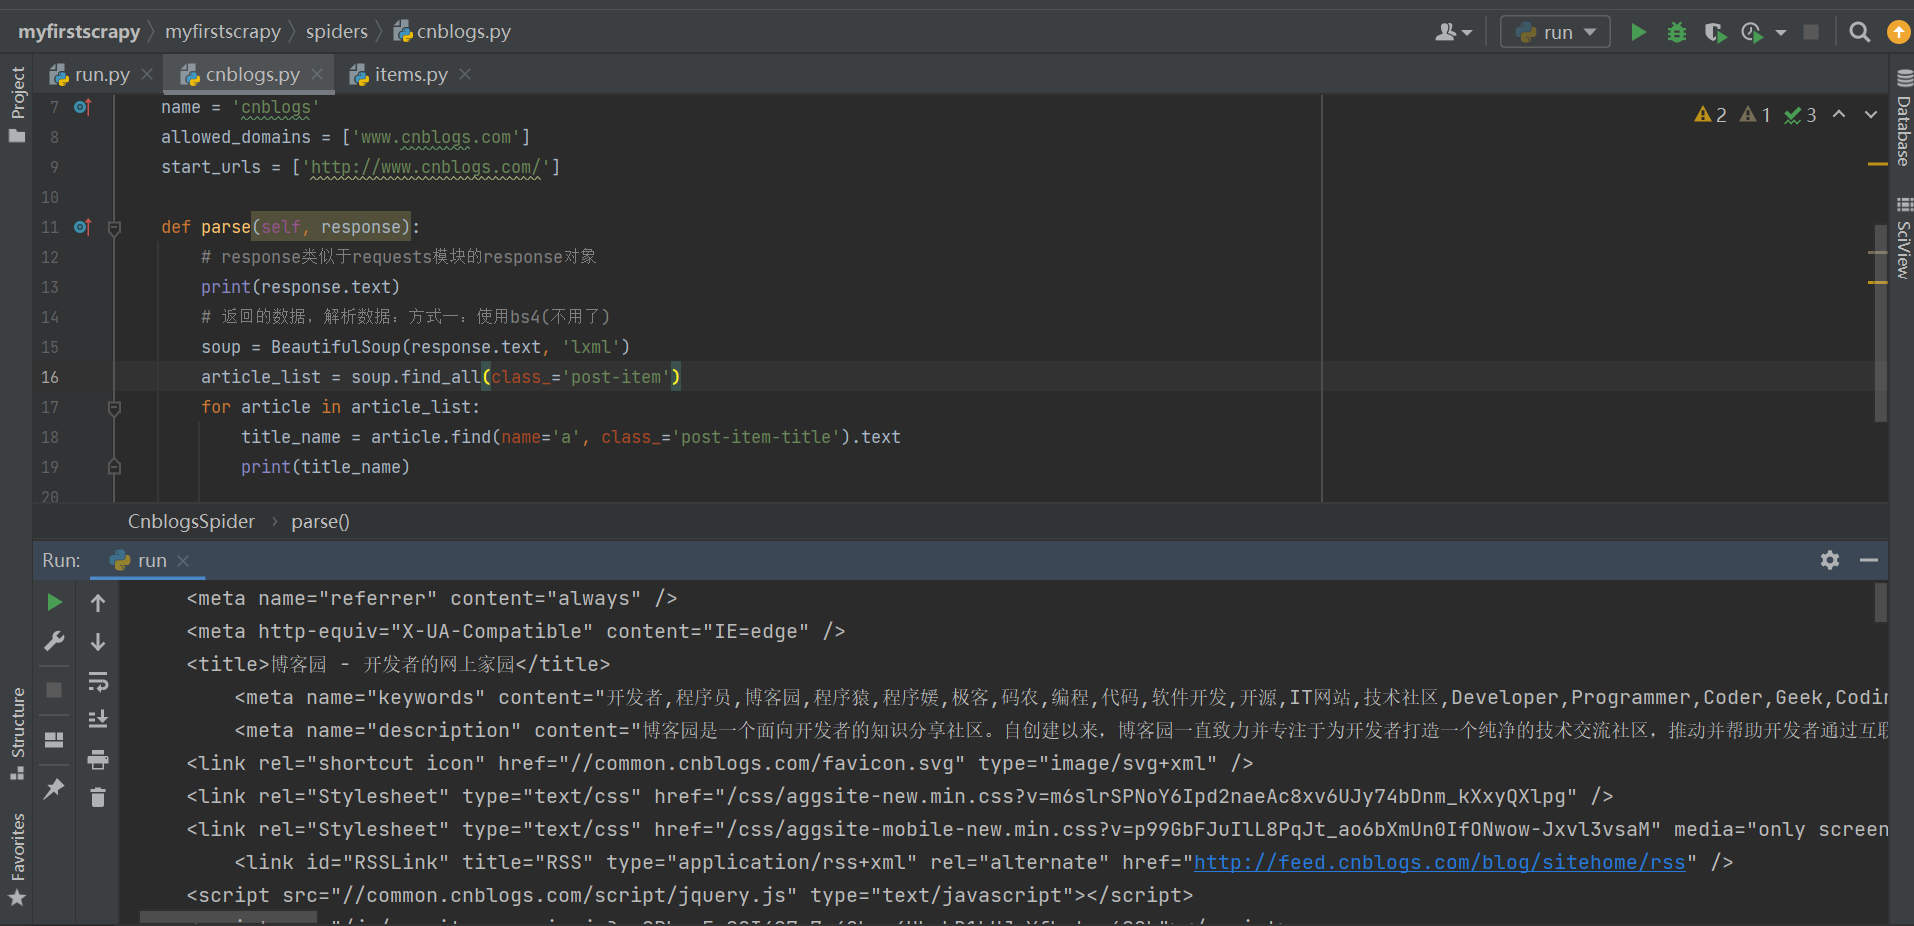Toggle scroll-to-end in the Run console
The width and height of the screenshot is (1914, 926).
tap(98, 720)
